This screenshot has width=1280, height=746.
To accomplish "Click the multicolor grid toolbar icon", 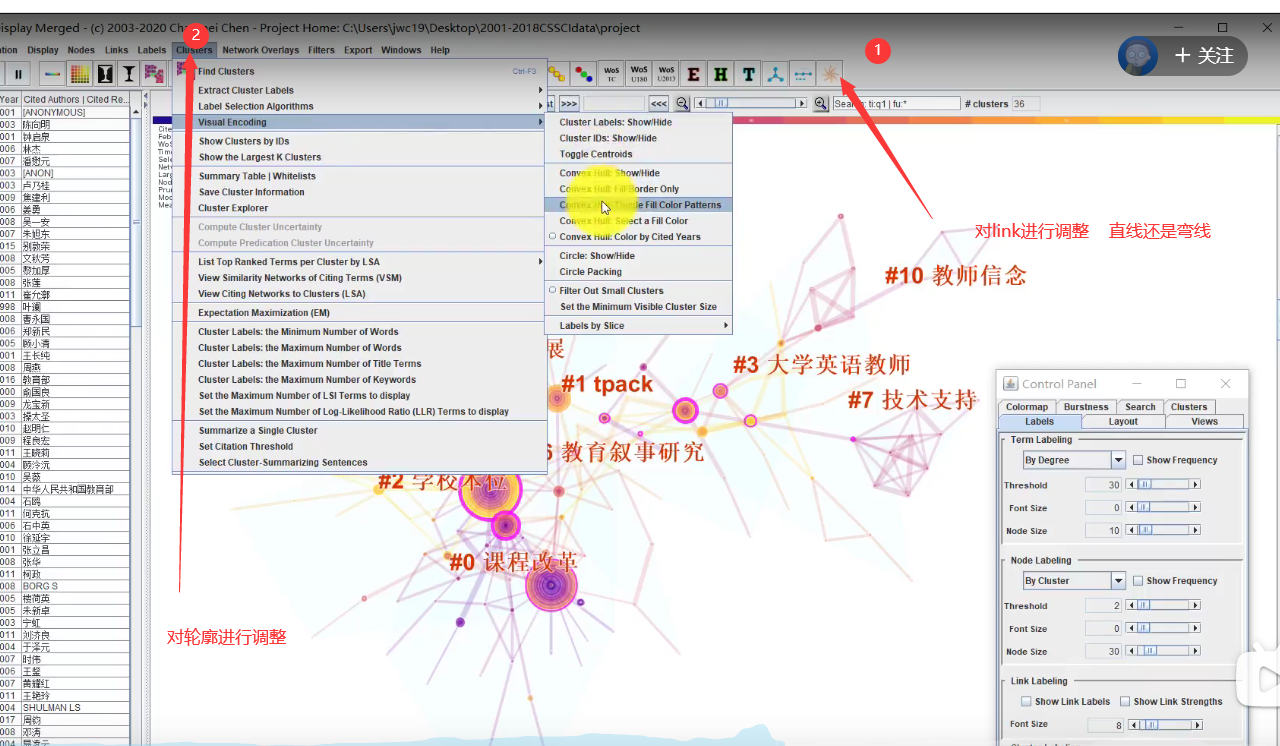I will 80,74.
